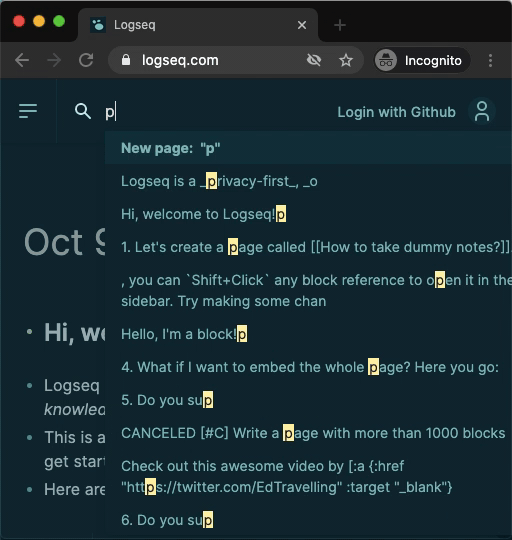
Task: Open Chrome's three-dot menu
Action: tap(490, 61)
